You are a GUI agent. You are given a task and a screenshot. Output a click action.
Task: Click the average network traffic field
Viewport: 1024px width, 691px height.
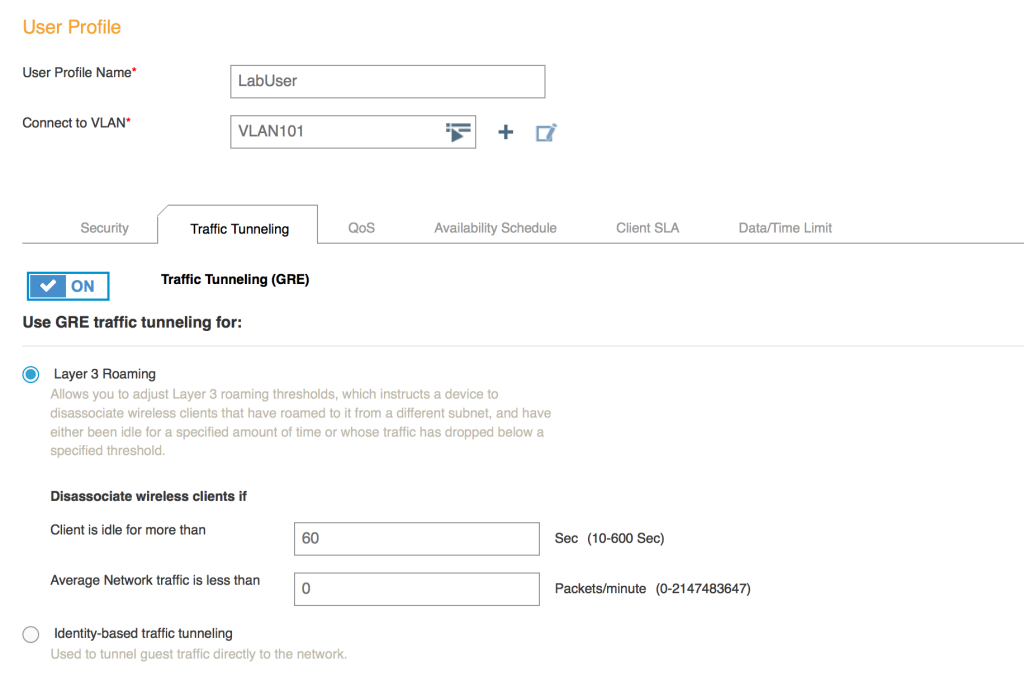click(417, 589)
